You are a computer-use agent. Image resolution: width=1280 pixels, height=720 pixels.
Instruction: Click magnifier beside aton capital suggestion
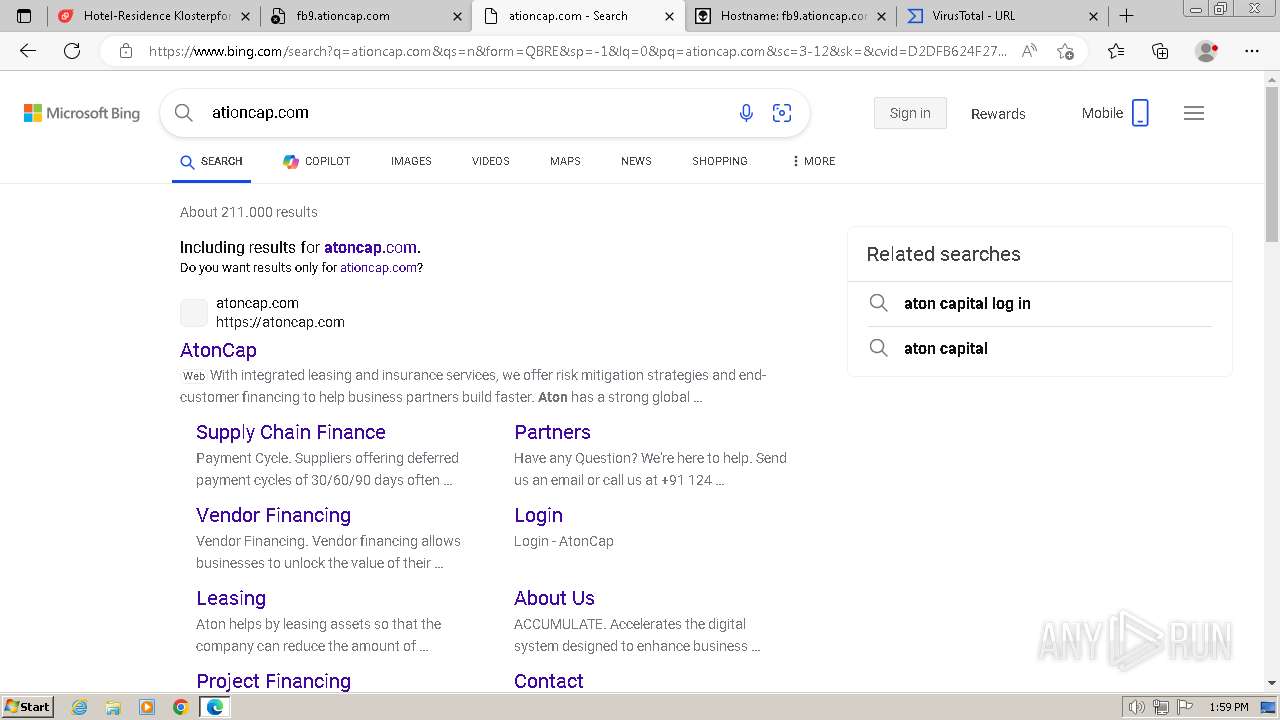click(x=878, y=348)
